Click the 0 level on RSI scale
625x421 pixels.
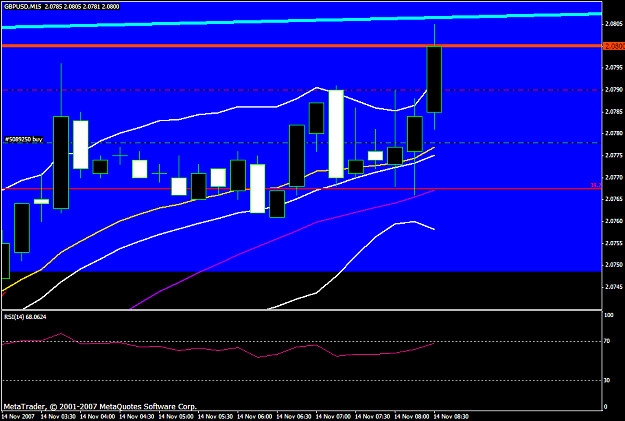(606, 407)
